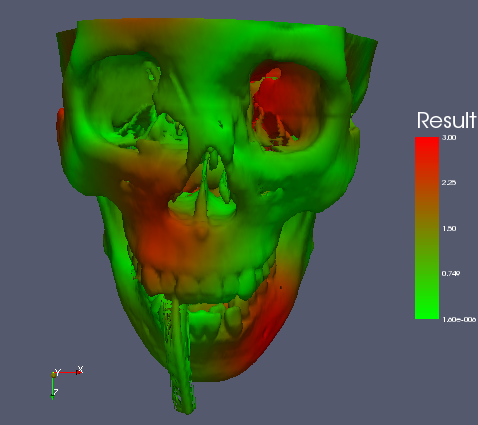This screenshot has width=478, height=425.
Task: Click the 1.60e-006 legend label
Action: (x=459, y=320)
